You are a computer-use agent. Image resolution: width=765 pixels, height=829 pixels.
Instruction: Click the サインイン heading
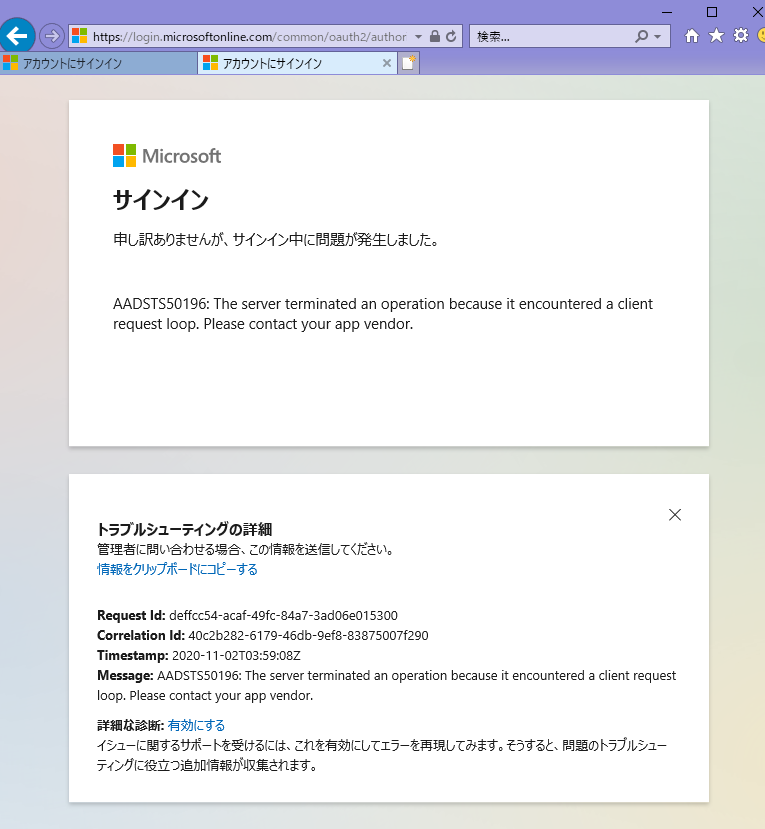161,200
